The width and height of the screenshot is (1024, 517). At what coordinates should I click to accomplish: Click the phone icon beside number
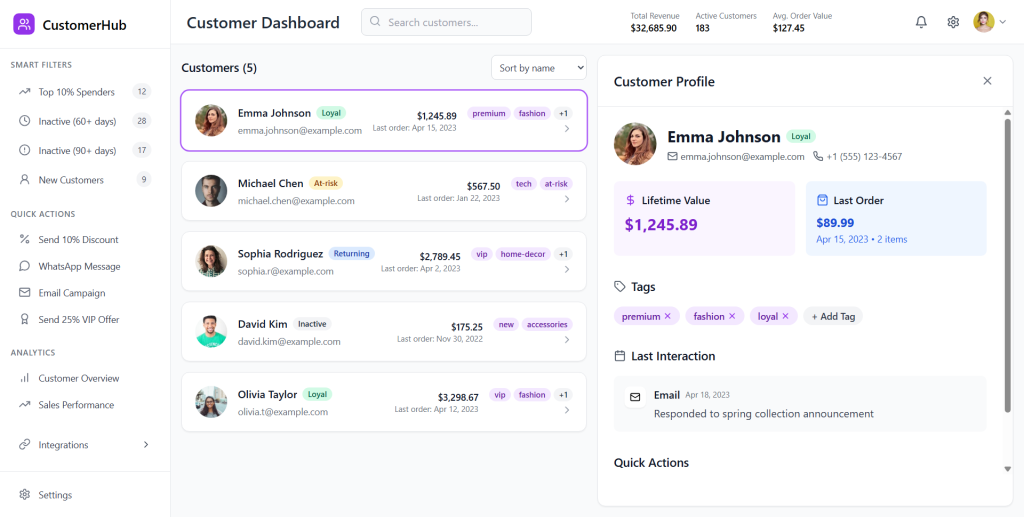click(818, 157)
